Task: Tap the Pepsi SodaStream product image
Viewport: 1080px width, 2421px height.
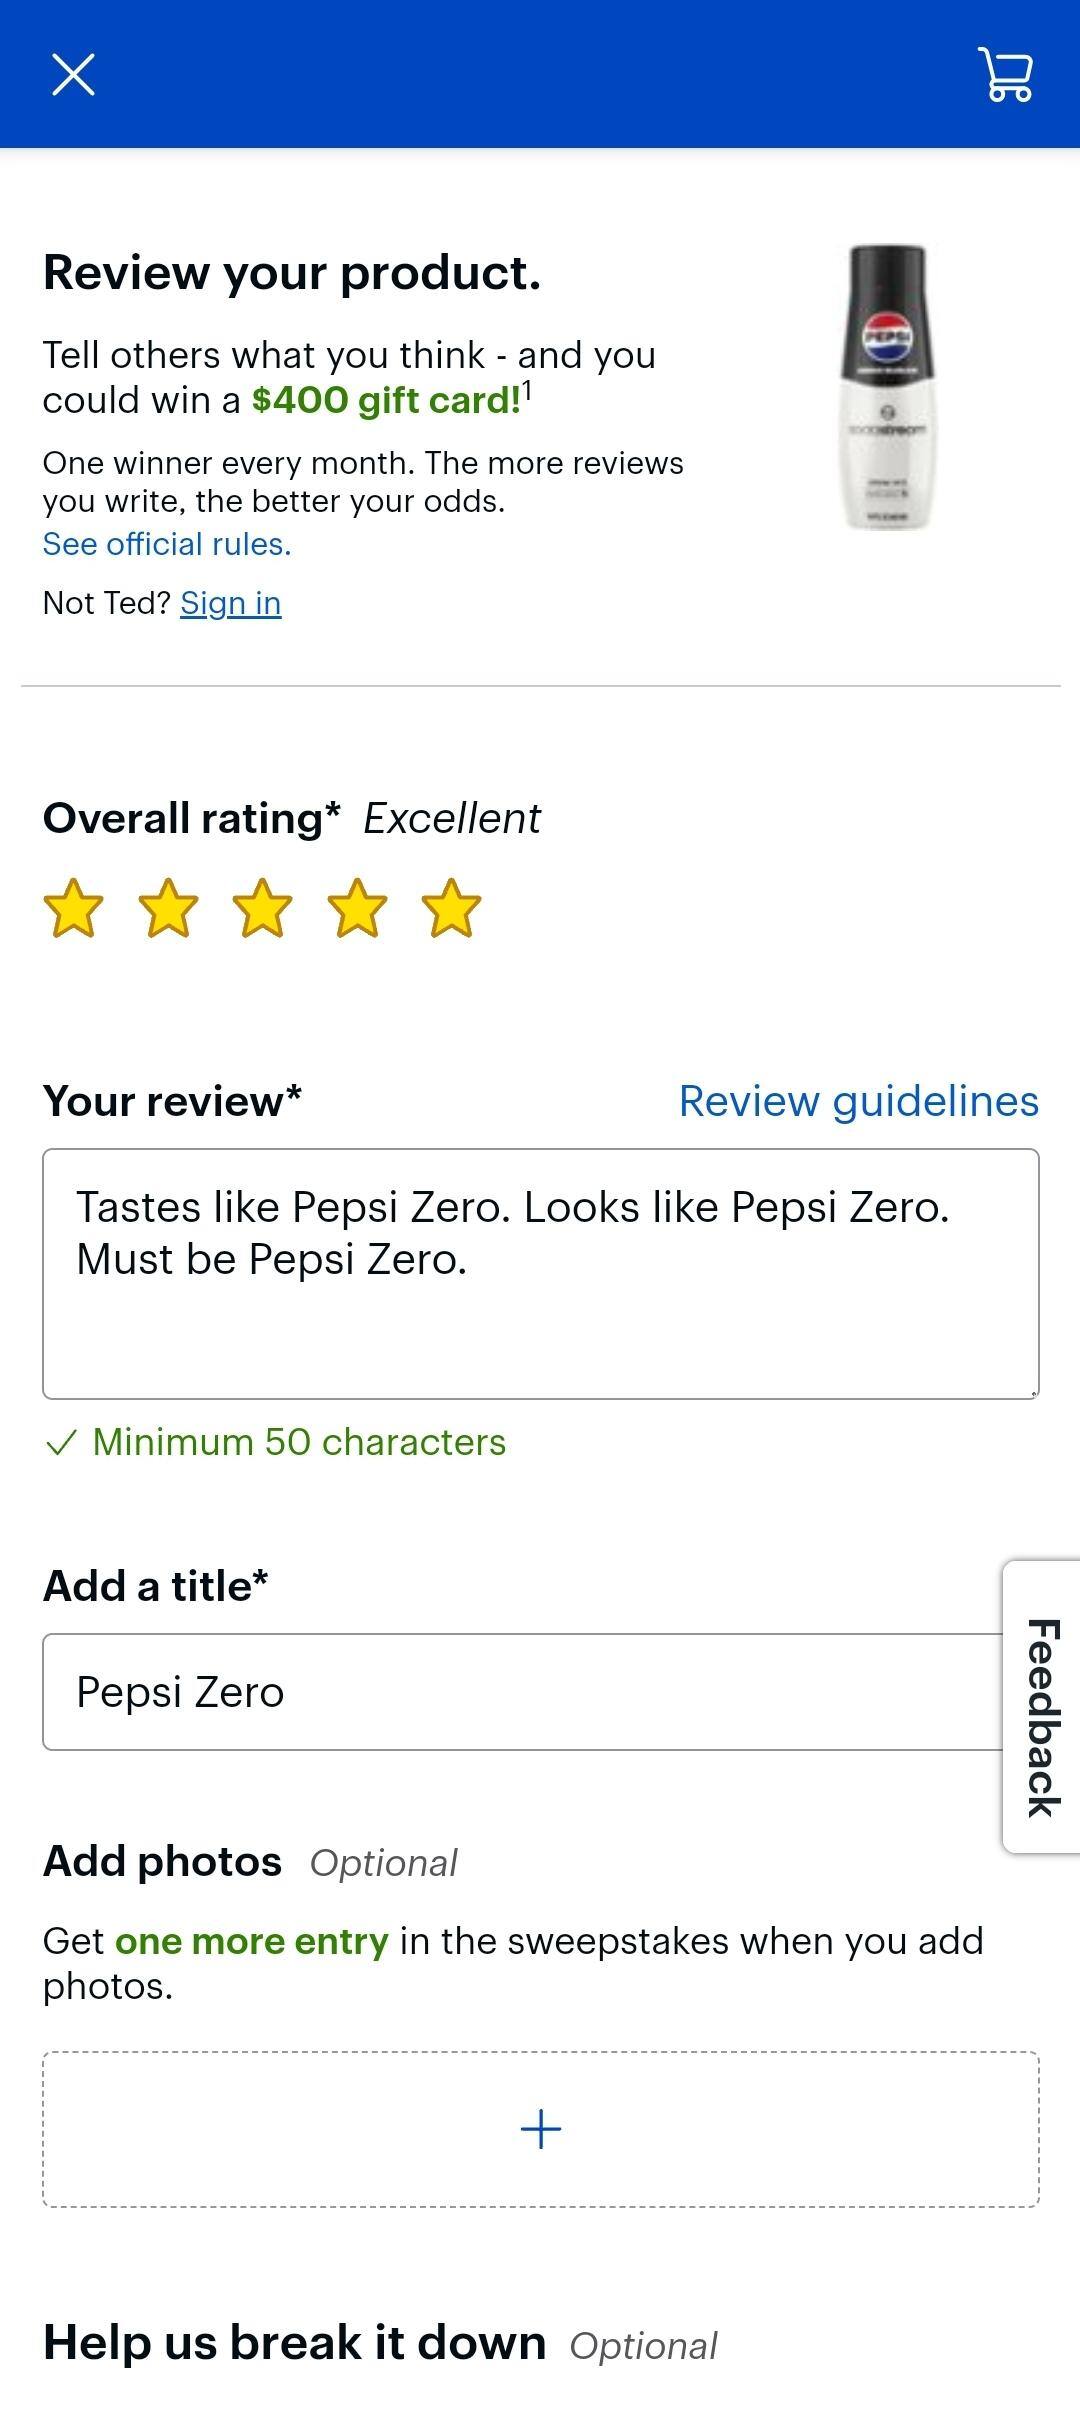Action: 889,387
